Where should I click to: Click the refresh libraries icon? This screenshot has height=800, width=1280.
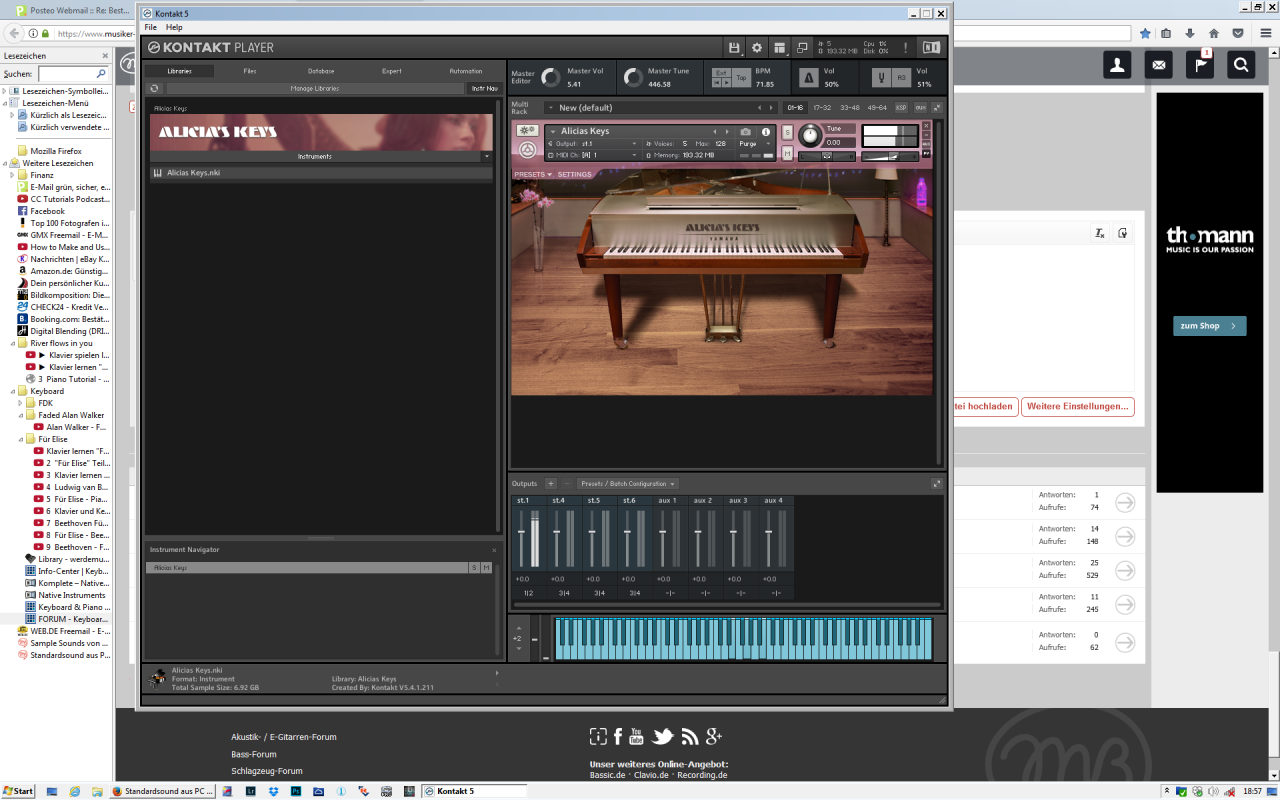click(154, 88)
